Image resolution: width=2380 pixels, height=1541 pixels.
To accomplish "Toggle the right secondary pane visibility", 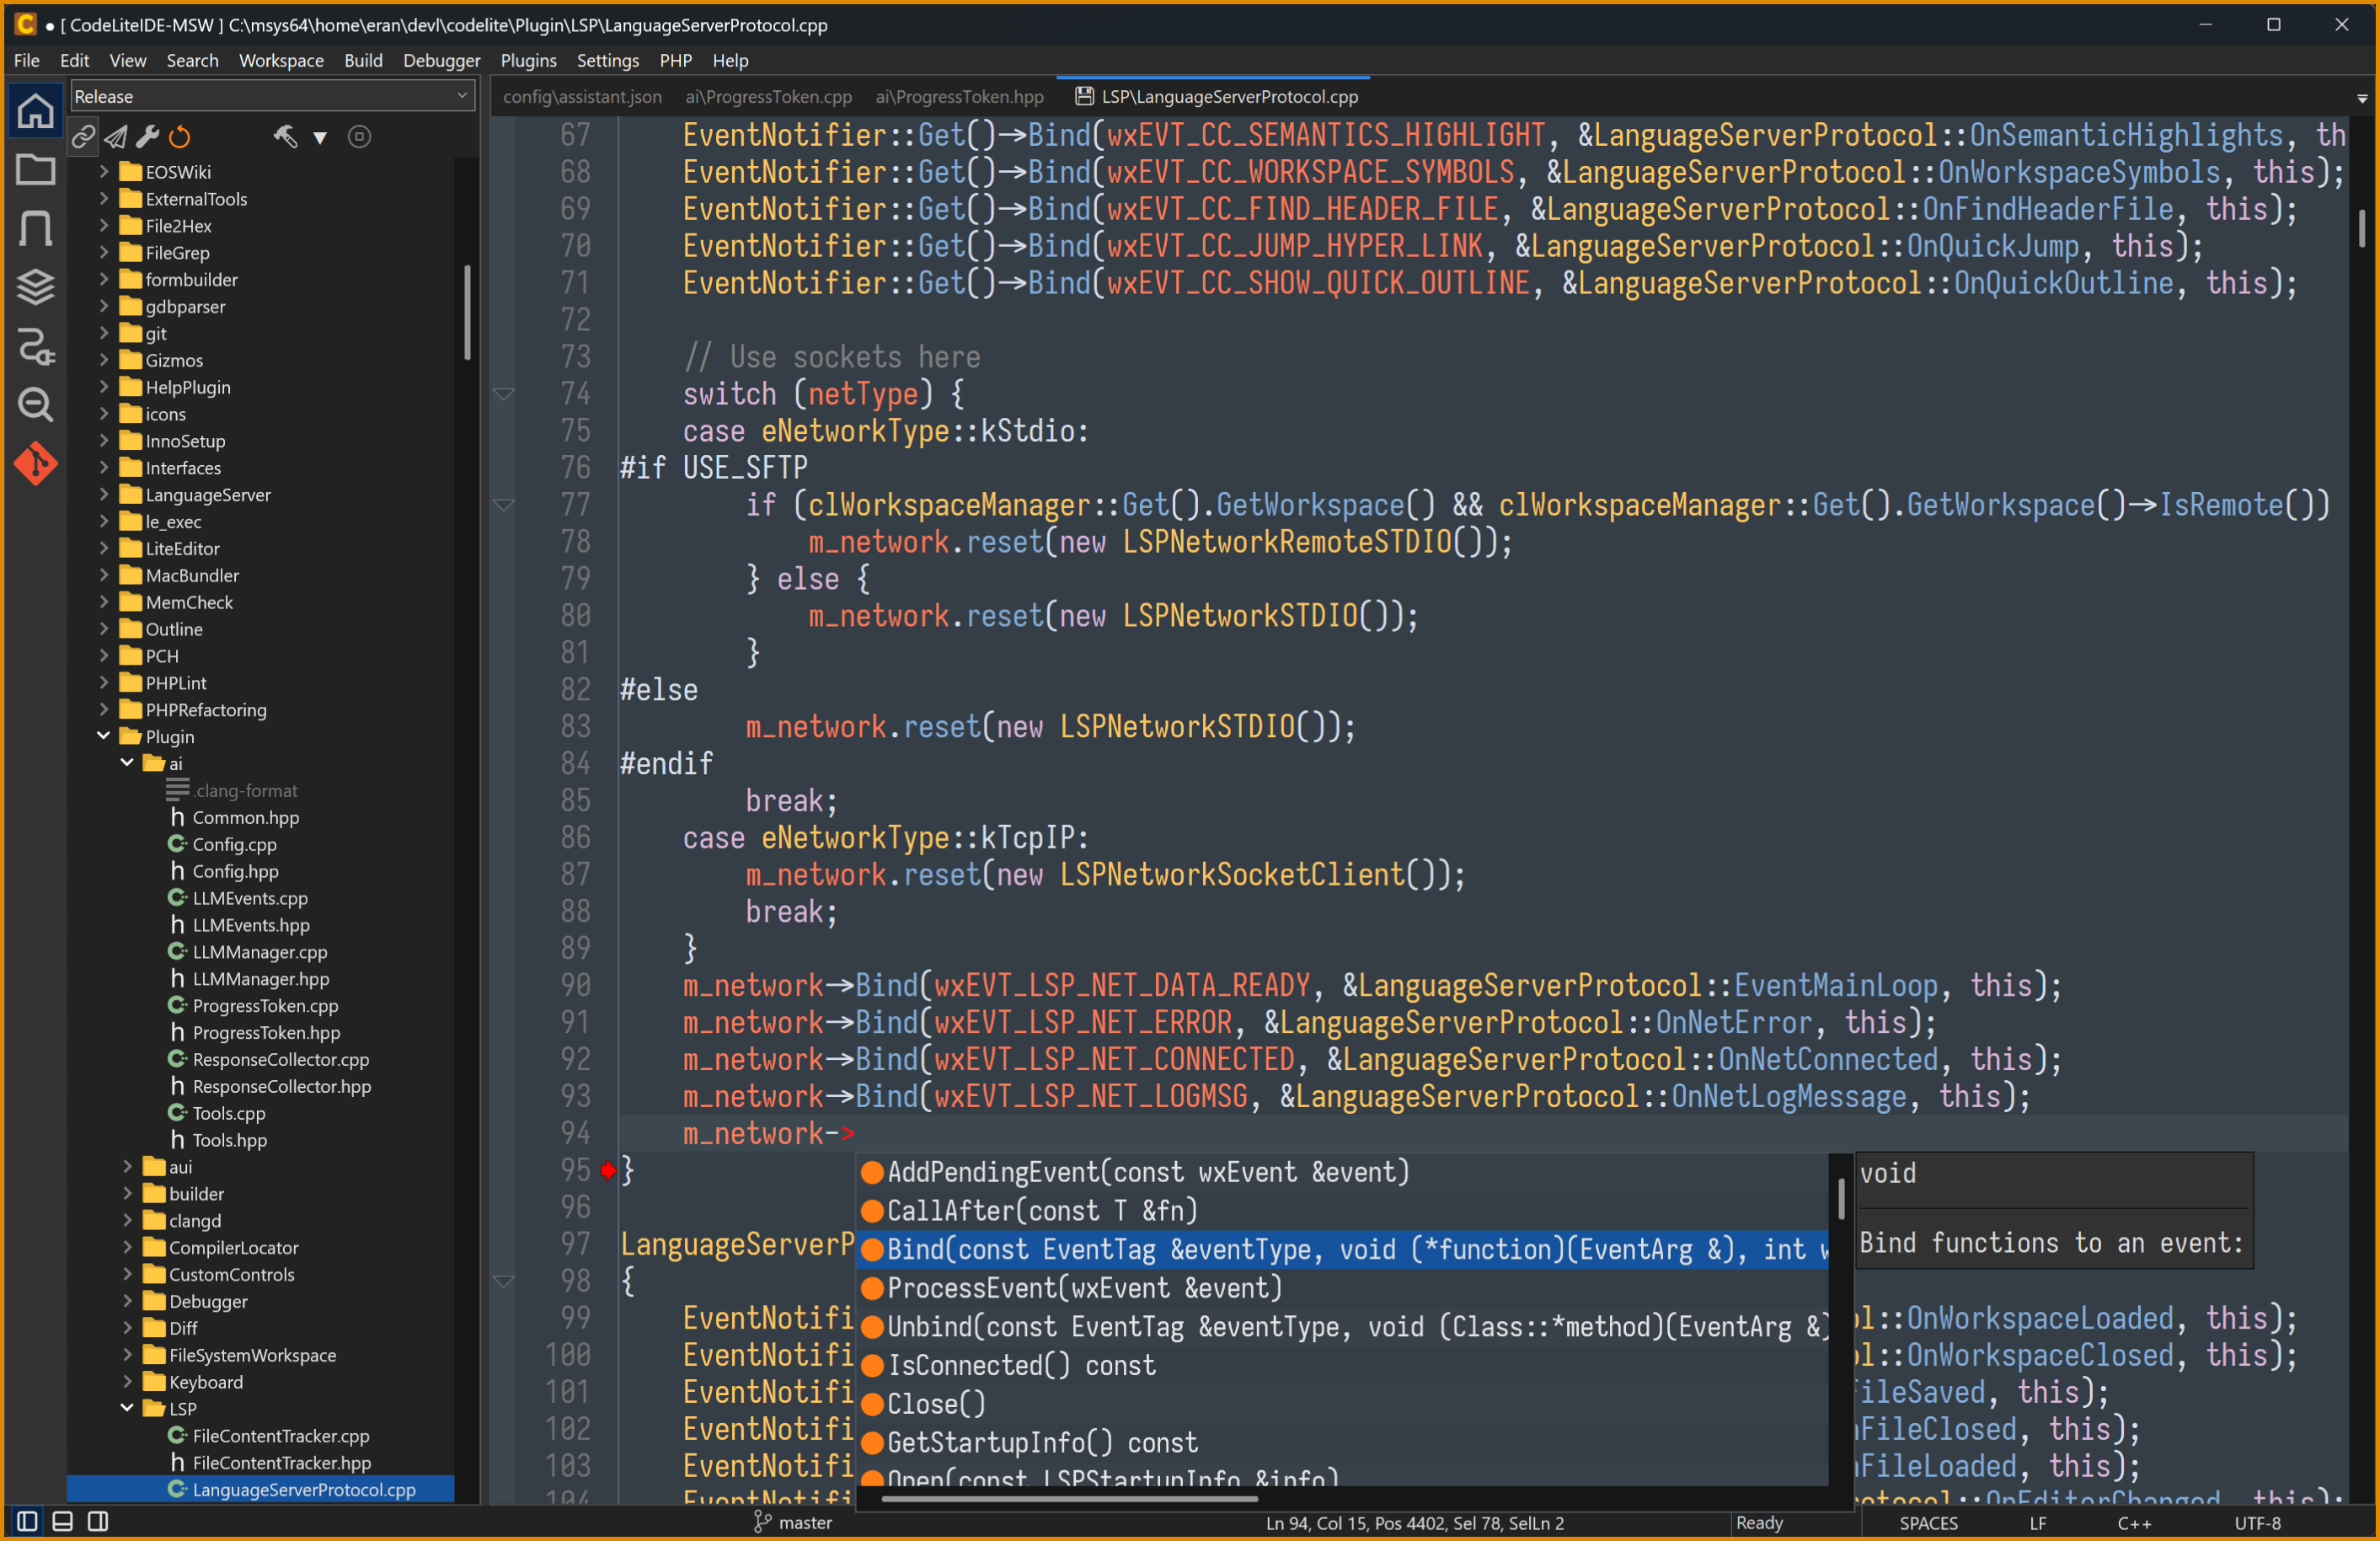I will pos(98,1522).
